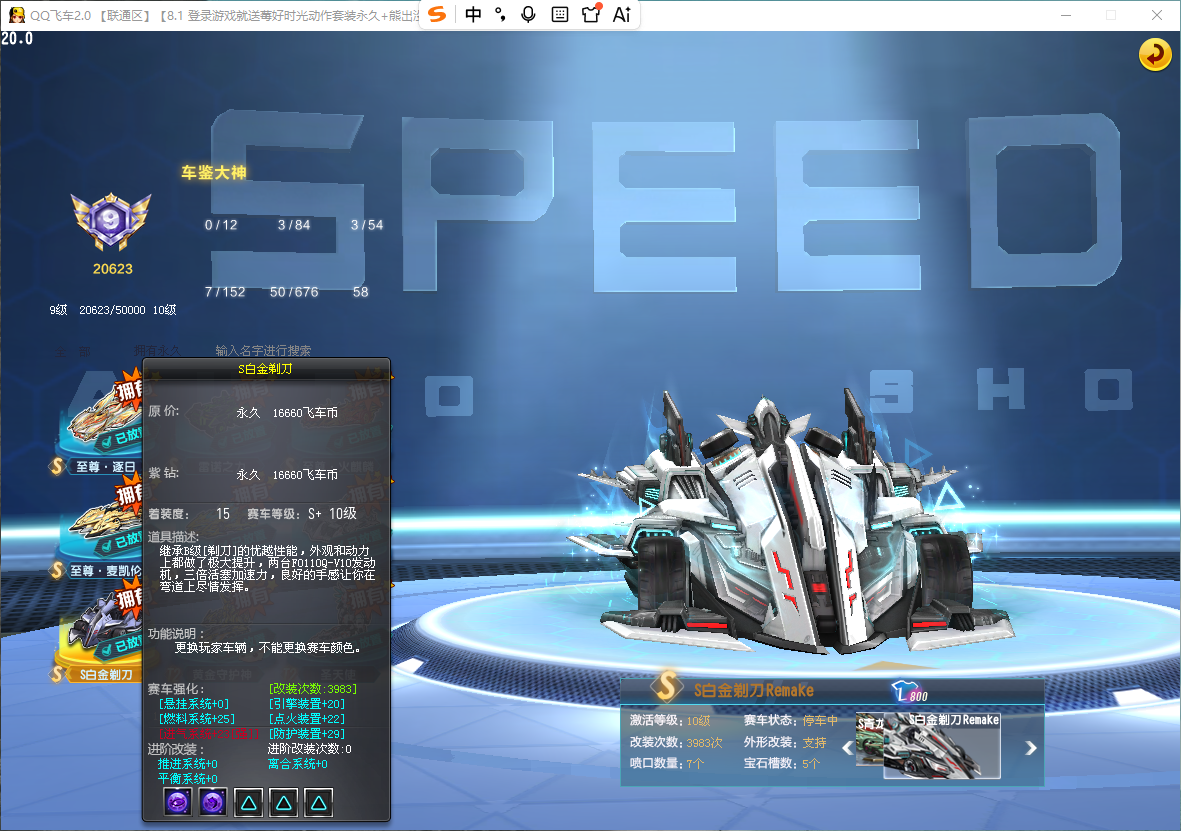The height and width of the screenshot is (831, 1181).
Task: Click the [点火装置+22] upgrade entry
Action: coord(307,719)
